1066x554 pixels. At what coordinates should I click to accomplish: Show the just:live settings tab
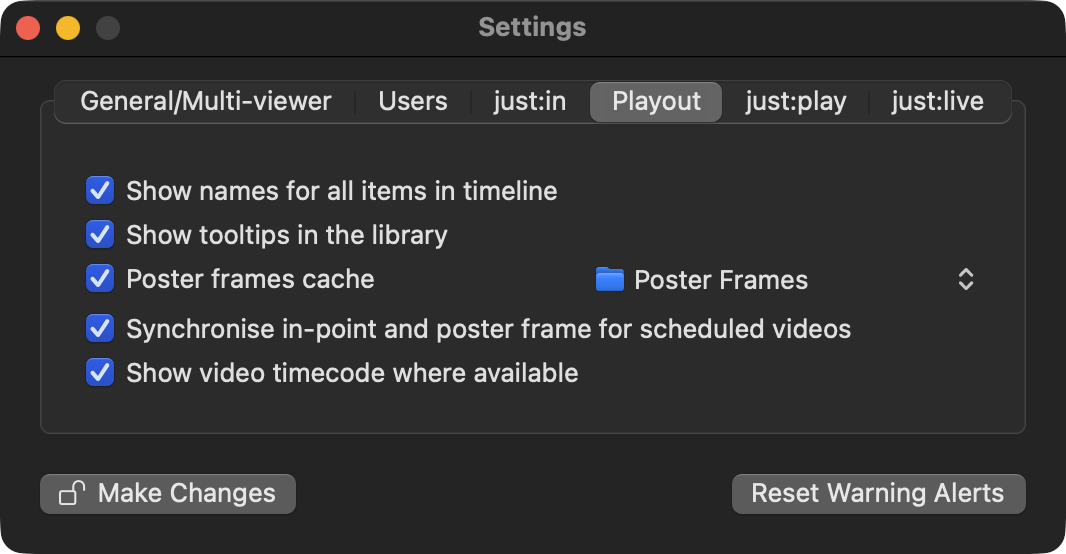pos(937,101)
